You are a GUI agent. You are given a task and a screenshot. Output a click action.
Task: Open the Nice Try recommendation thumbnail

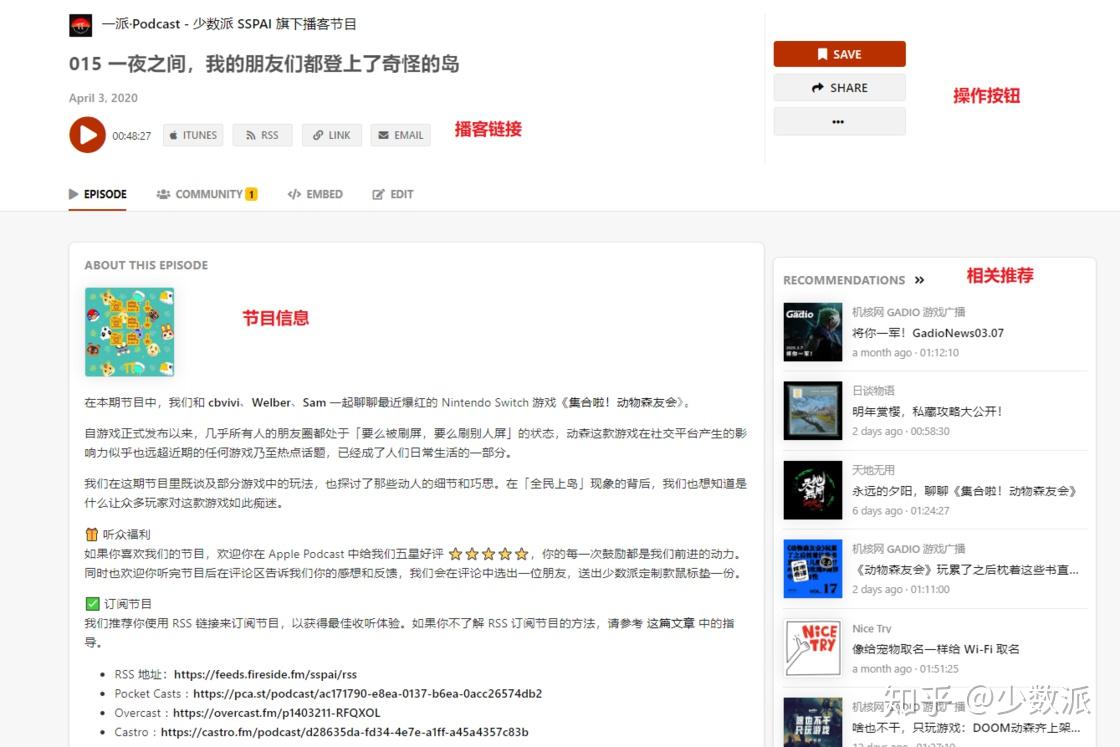point(813,648)
